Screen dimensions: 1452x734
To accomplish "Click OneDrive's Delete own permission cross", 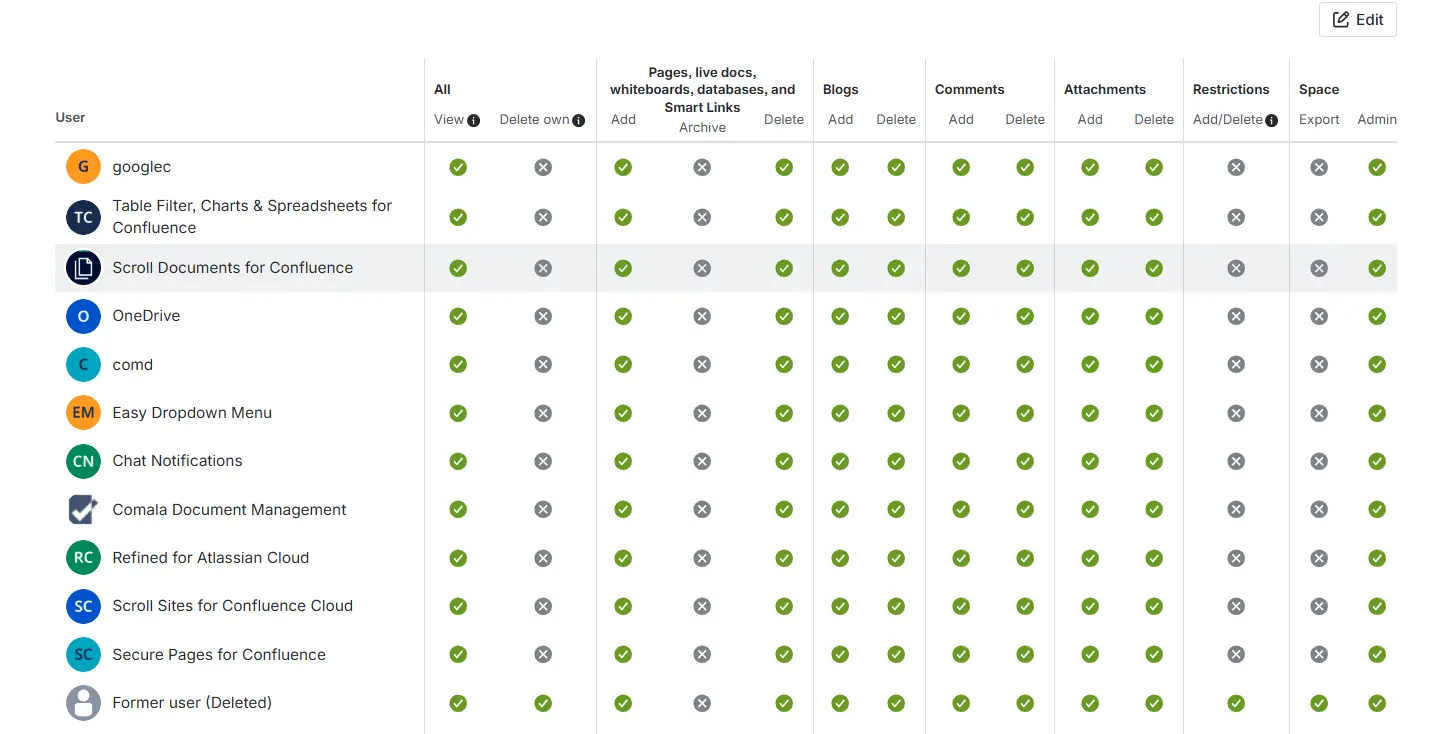I will tap(543, 316).
